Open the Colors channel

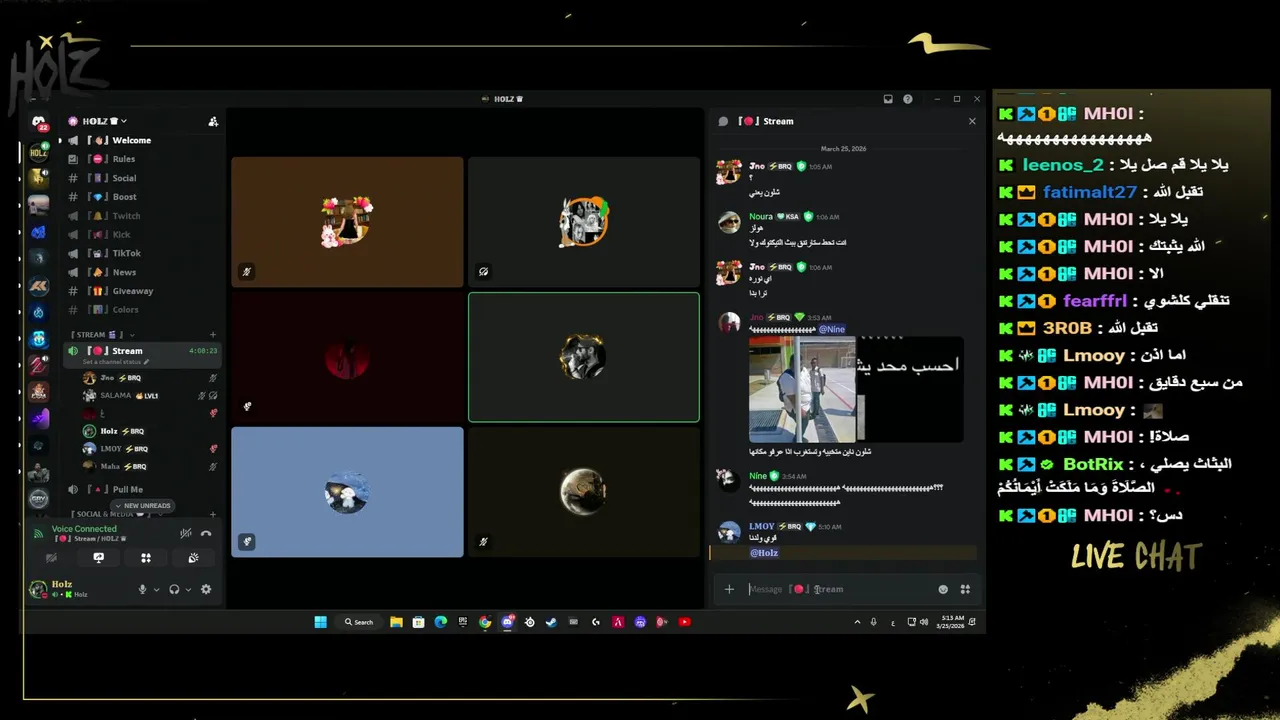coord(142,310)
